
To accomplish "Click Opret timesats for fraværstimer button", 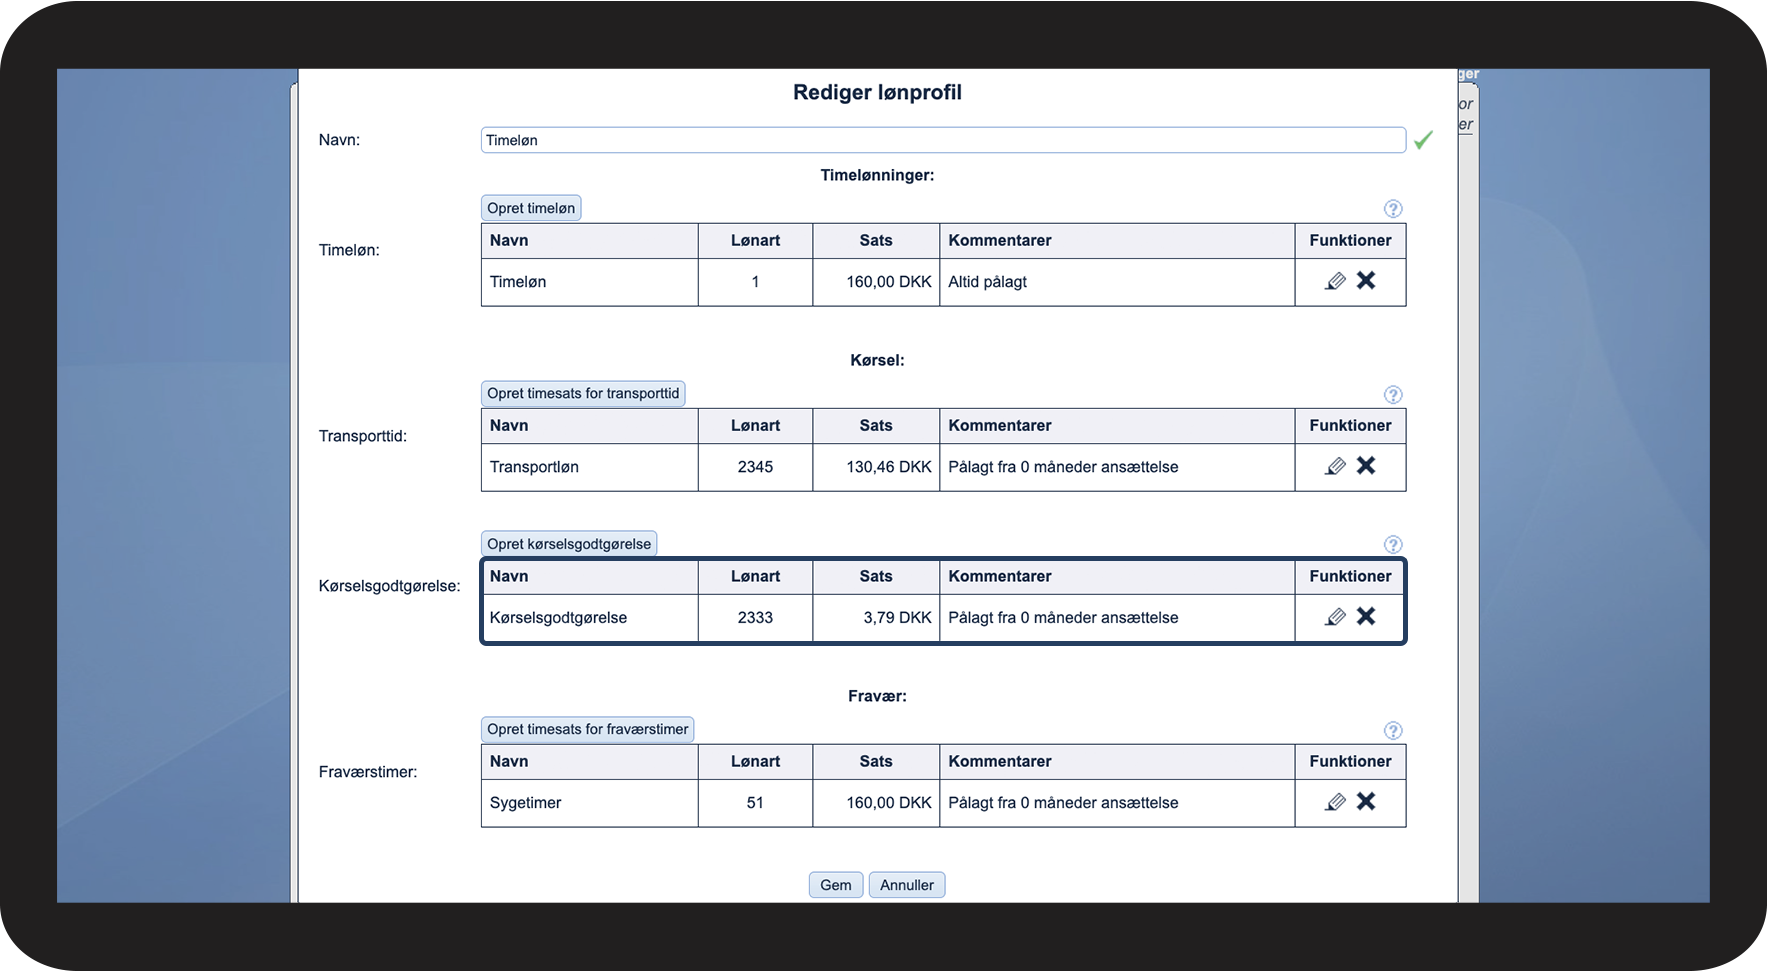I will coord(588,729).
